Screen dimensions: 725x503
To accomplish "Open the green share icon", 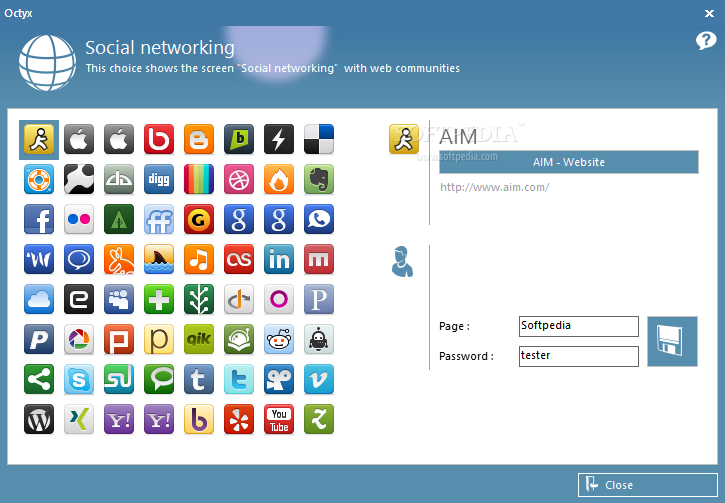I will [39, 379].
